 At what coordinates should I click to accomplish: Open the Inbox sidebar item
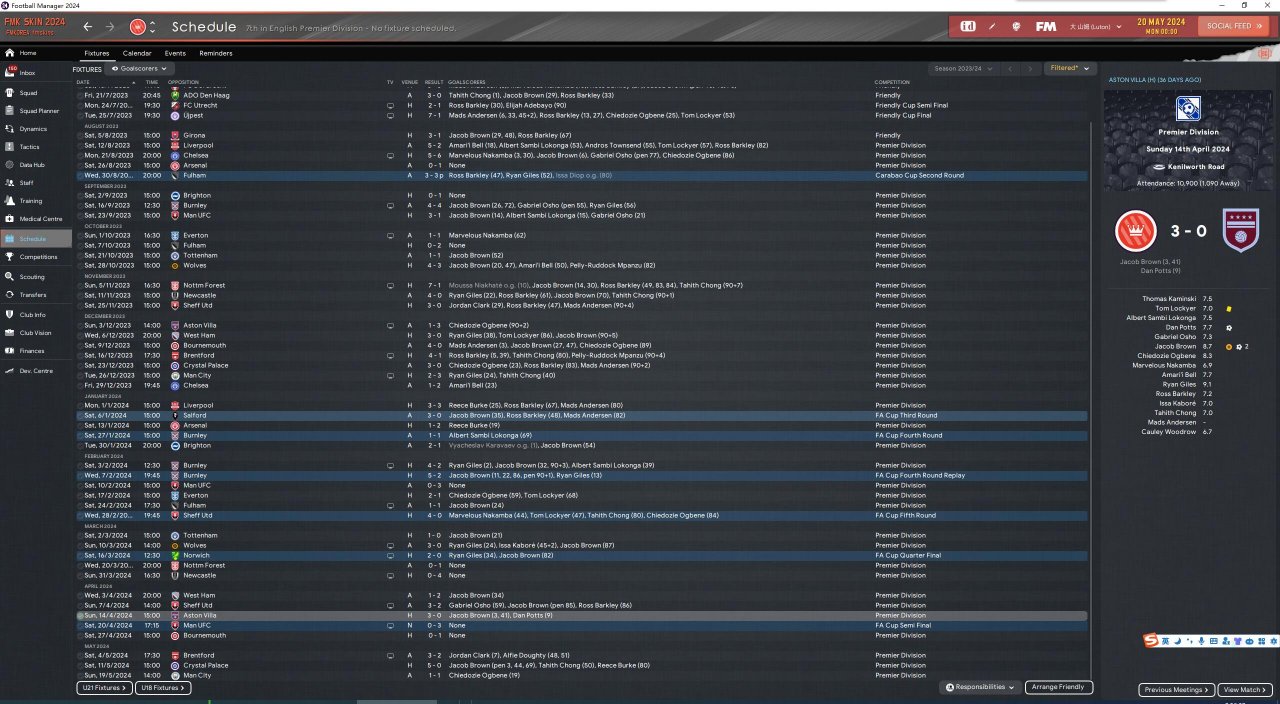pos(36,72)
